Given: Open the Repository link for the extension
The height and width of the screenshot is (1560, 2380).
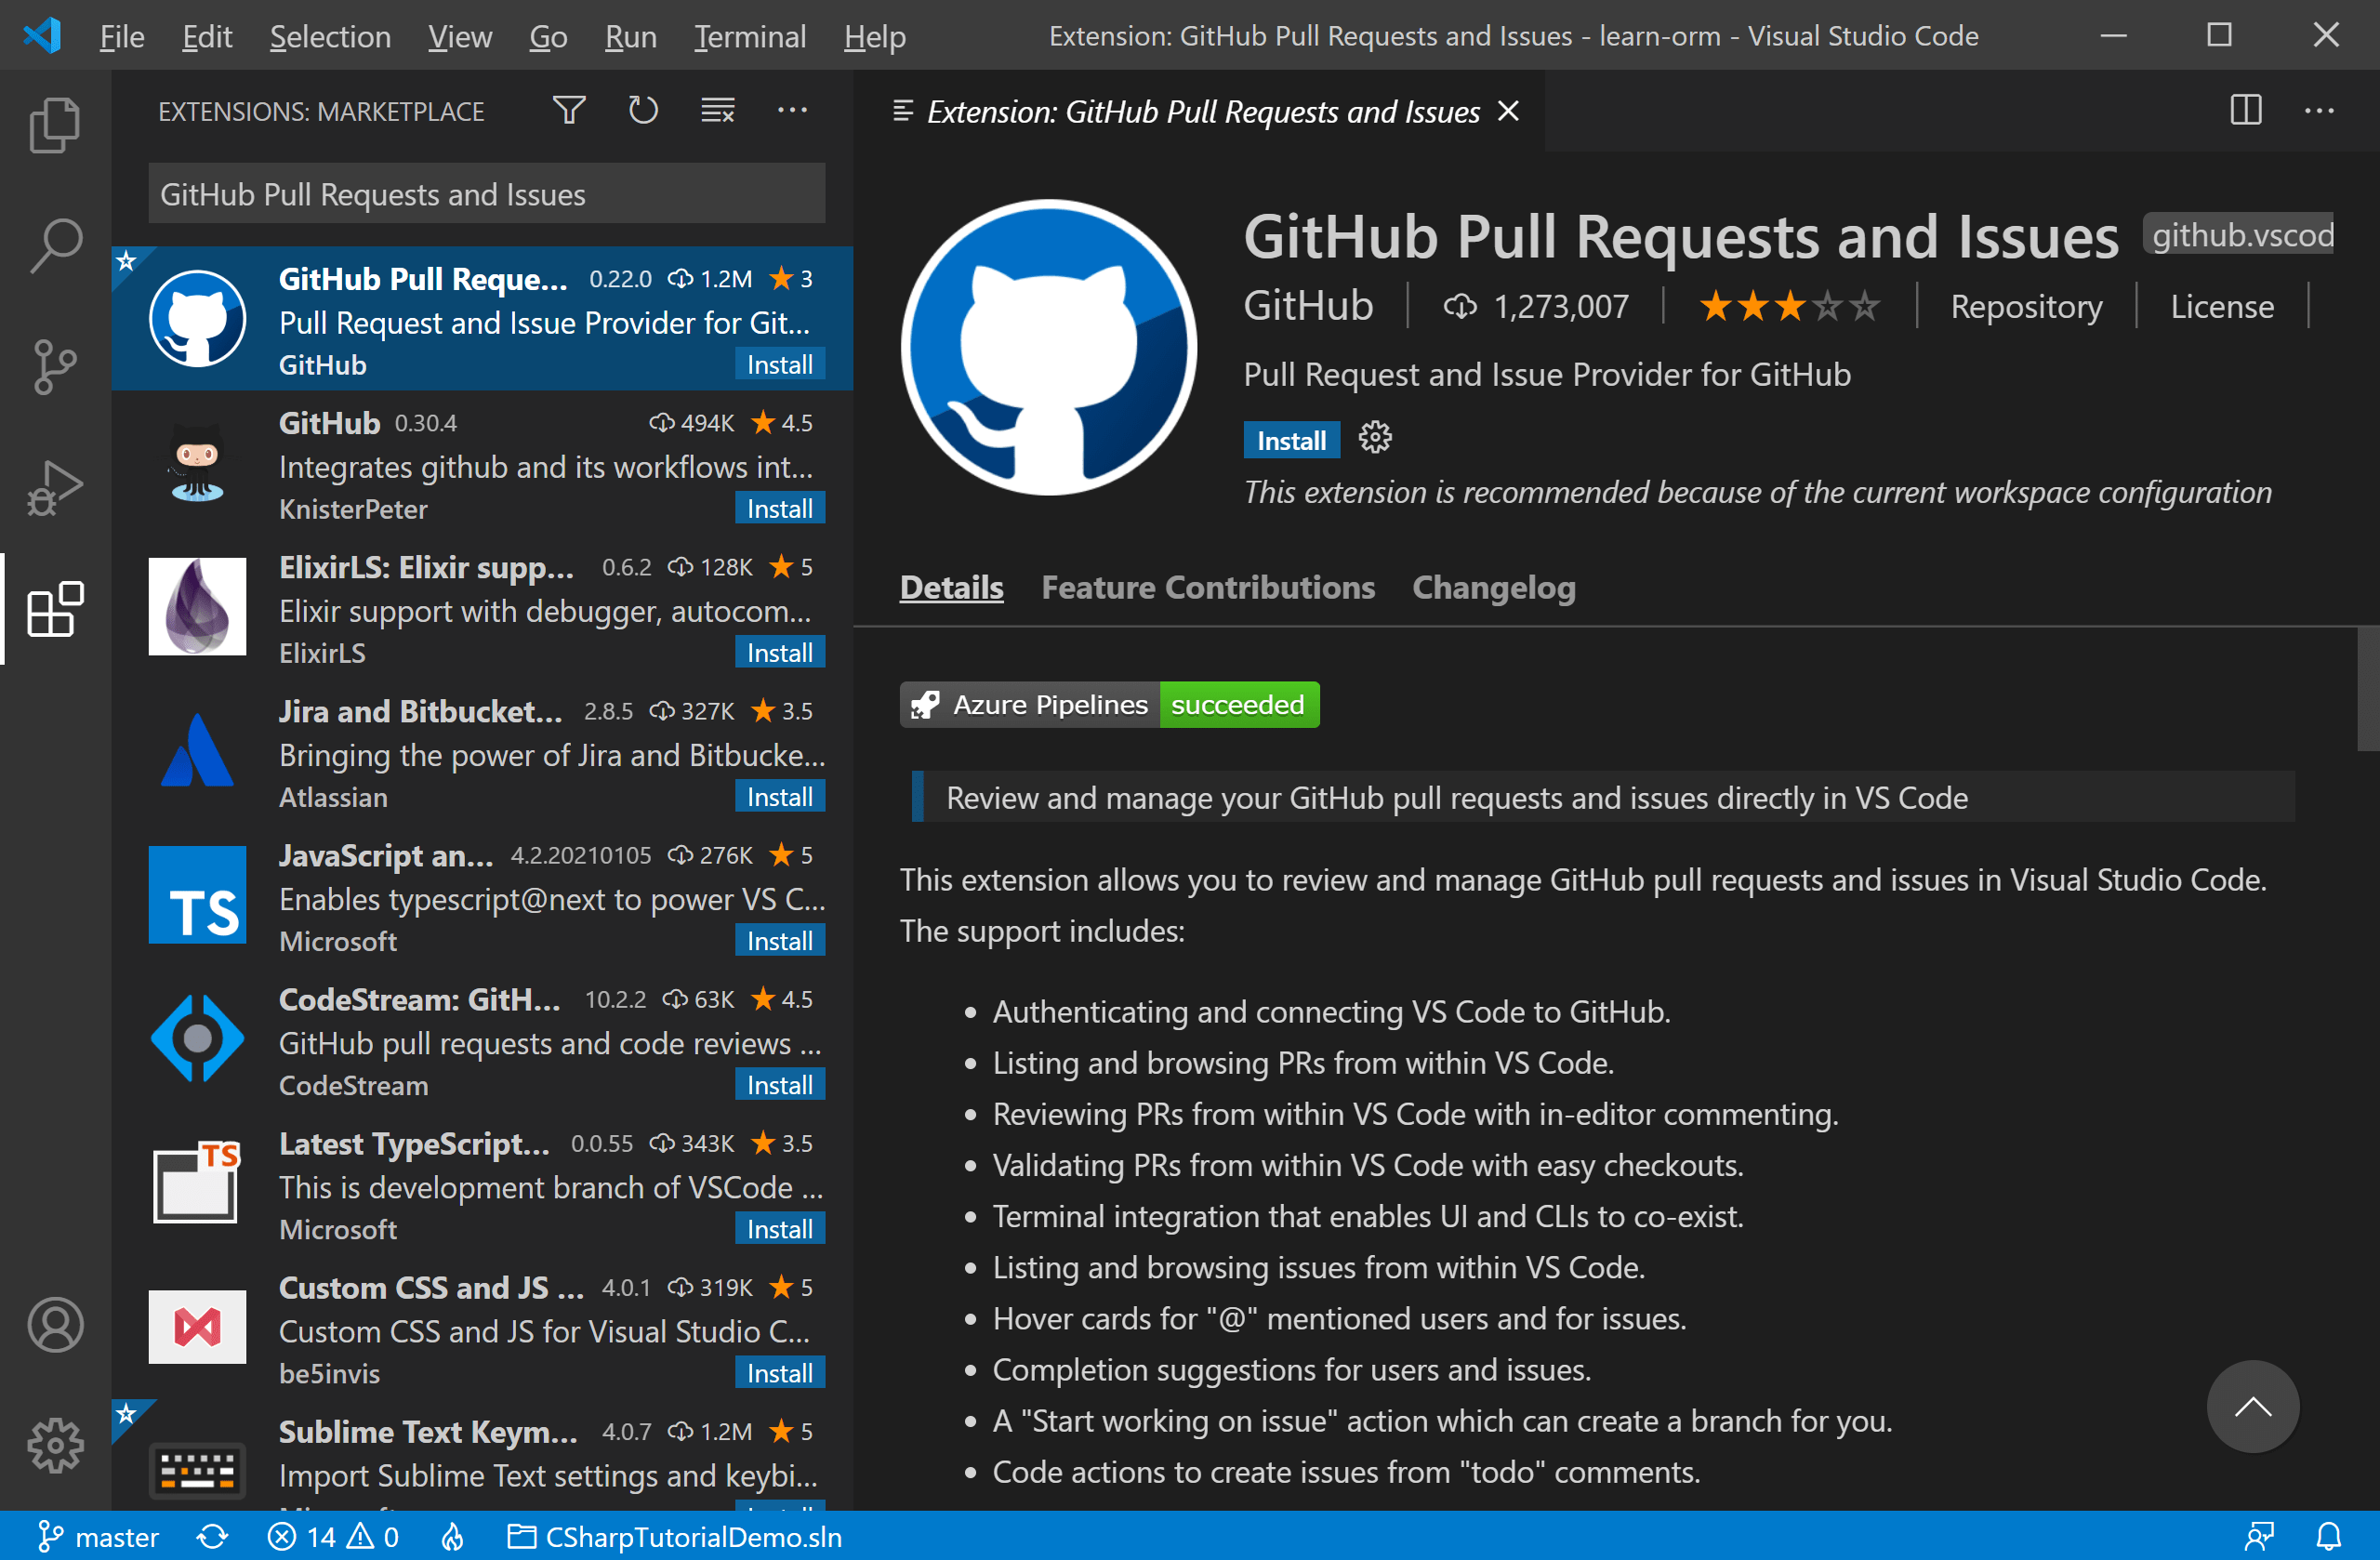Looking at the screenshot, I should 2026,306.
